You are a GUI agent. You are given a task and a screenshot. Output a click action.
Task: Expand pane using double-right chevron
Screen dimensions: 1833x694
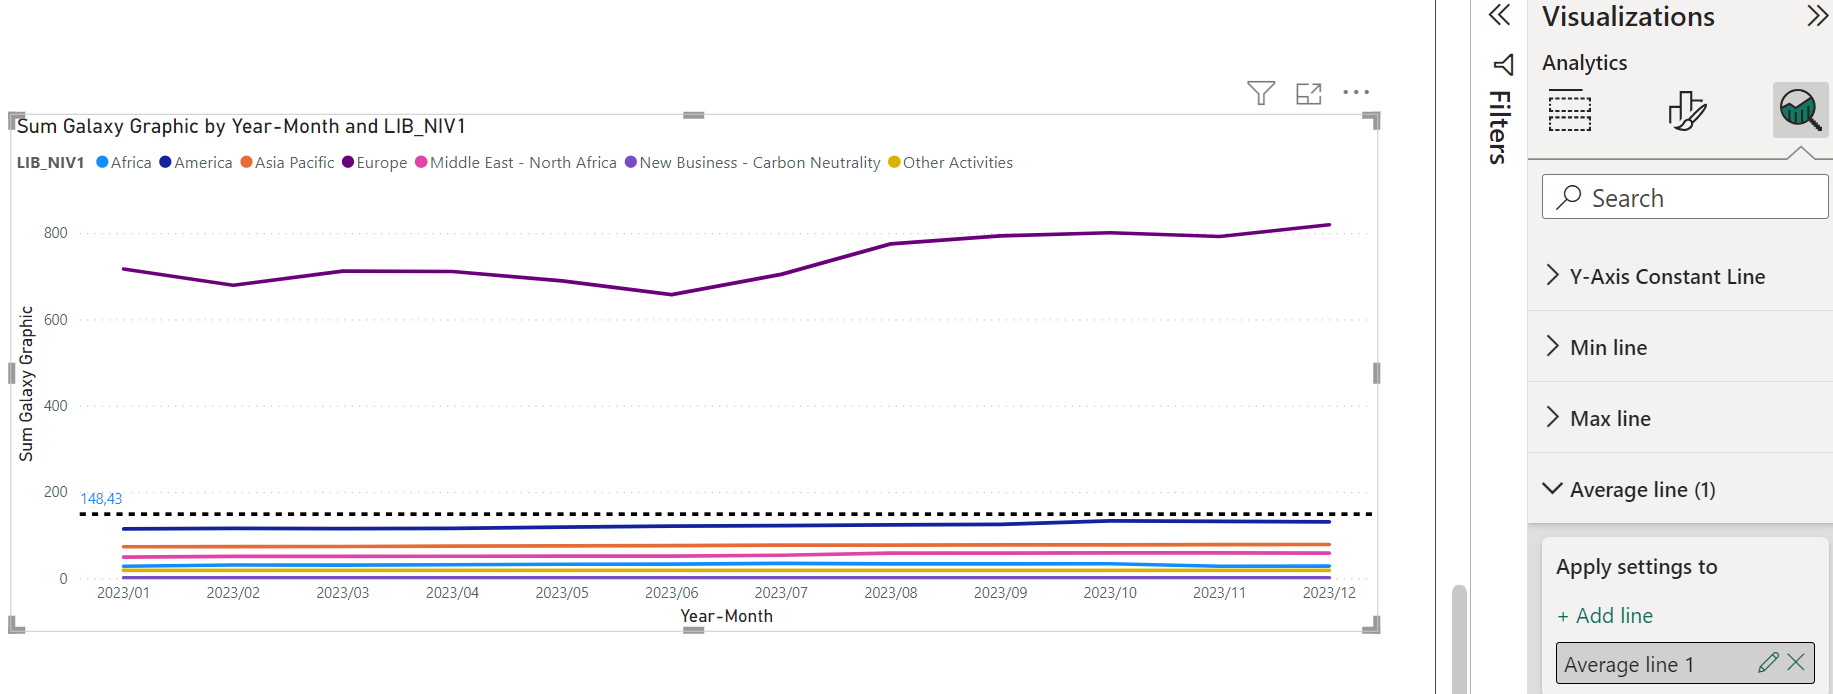(1817, 16)
